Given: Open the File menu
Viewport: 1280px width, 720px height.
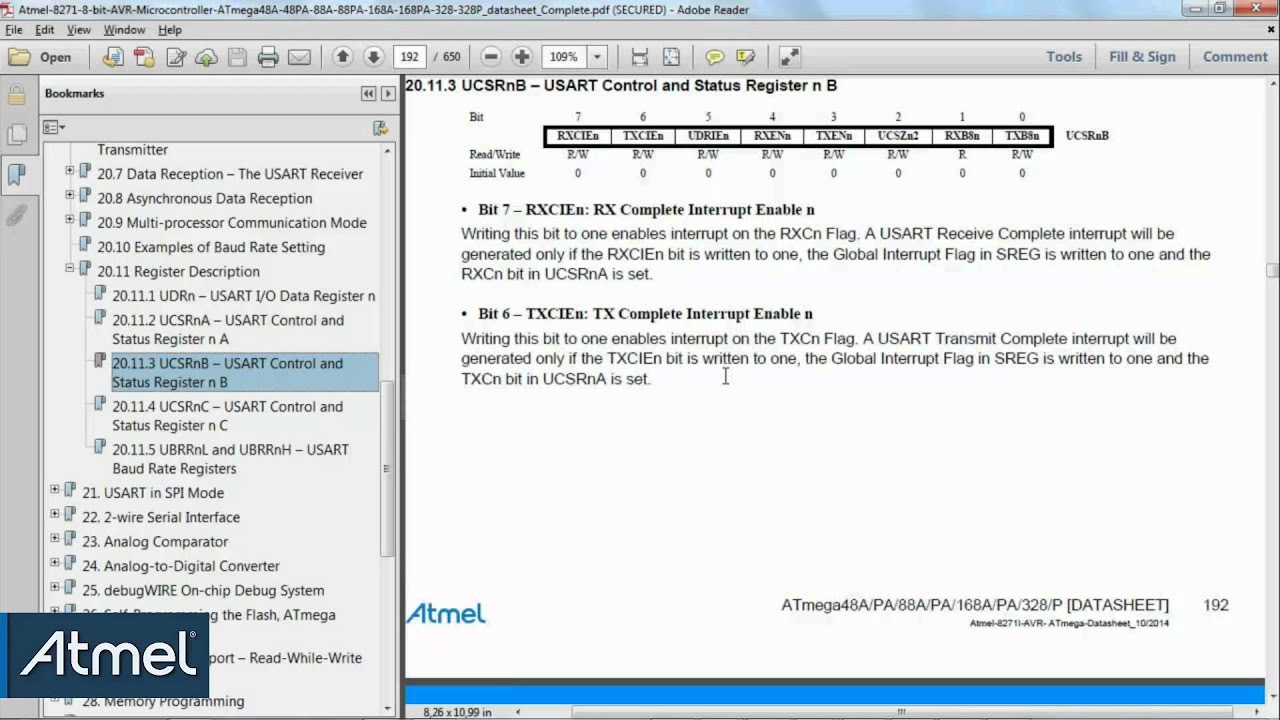Looking at the screenshot, I should (x=14, y=30).
